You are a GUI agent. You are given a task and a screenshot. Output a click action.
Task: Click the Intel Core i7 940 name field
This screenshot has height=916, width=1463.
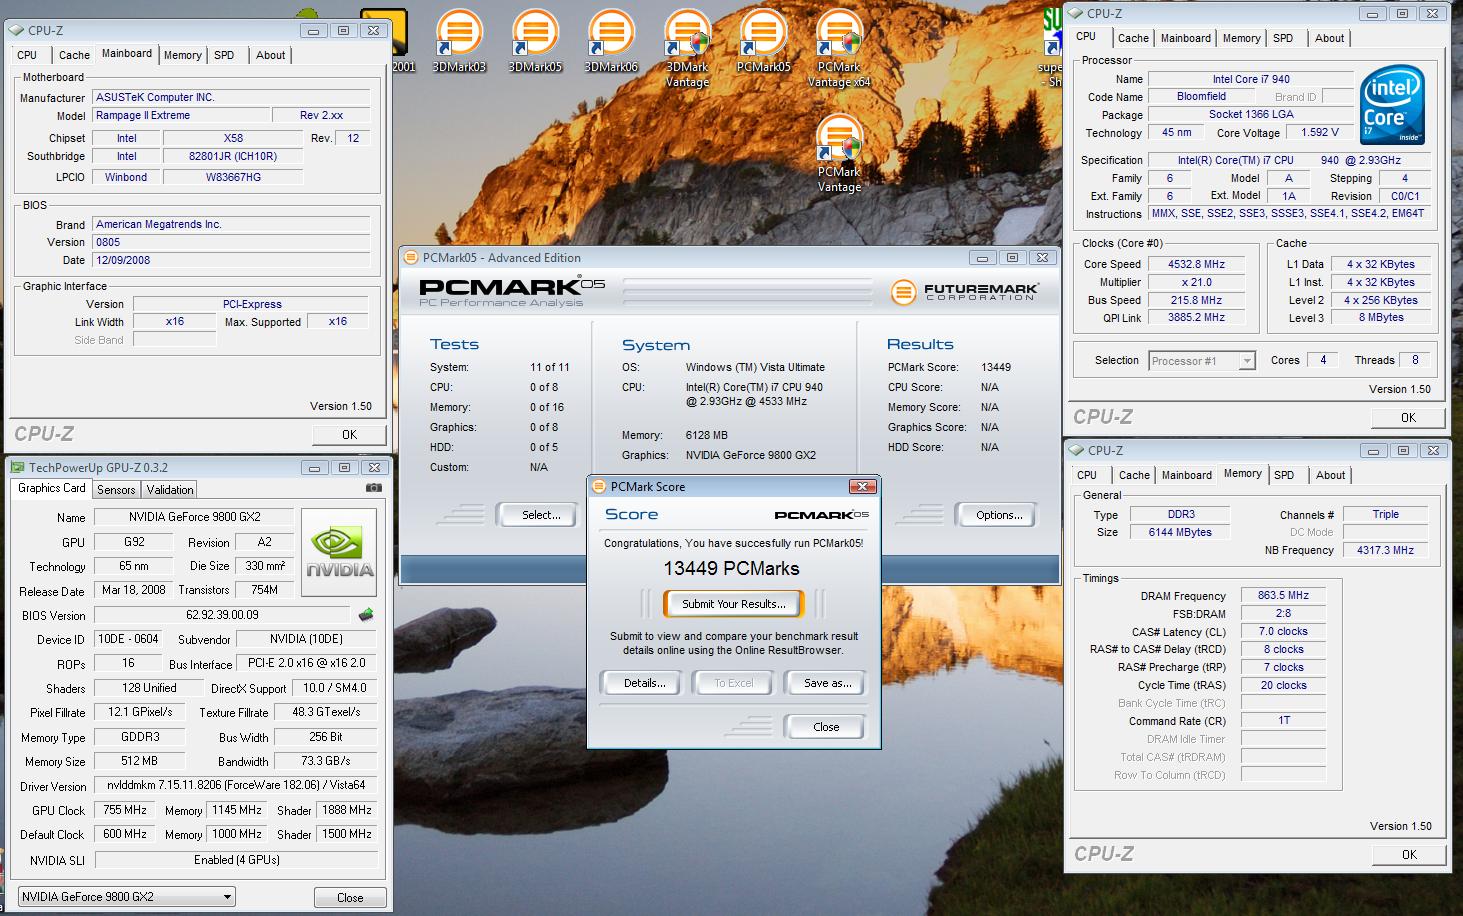1250,79
